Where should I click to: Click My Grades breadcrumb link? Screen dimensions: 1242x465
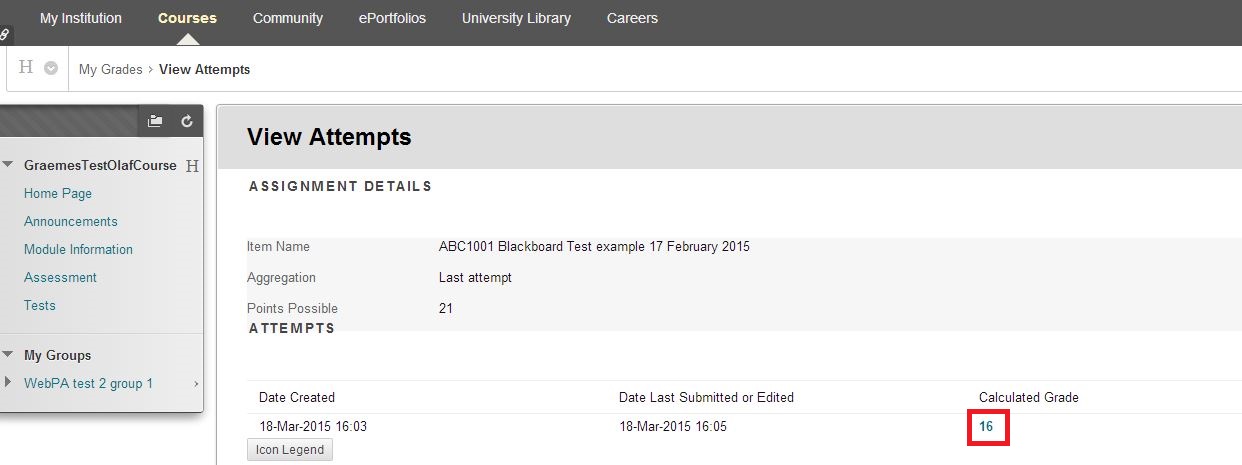(111, 69)
